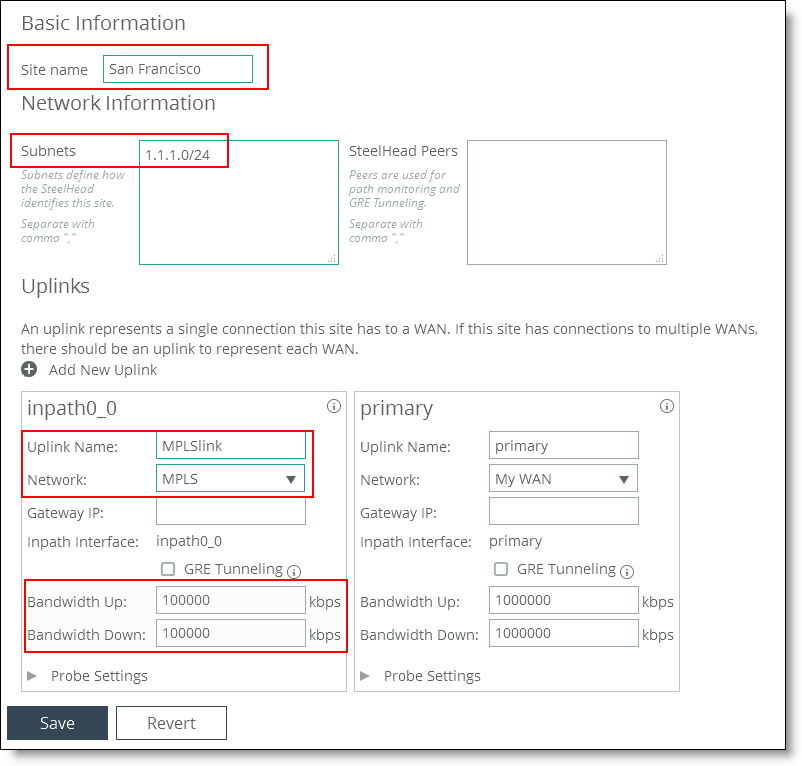Open the My WAN network dropdown
Image resolution: width=802 pixels, height=766 pixels.
coord(563,479)
